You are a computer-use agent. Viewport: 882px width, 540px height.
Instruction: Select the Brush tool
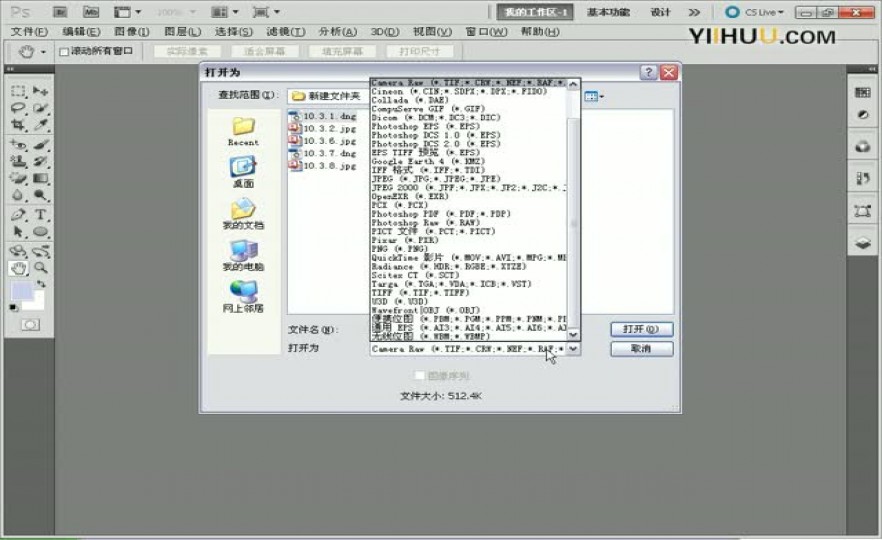tap(40, 145)
